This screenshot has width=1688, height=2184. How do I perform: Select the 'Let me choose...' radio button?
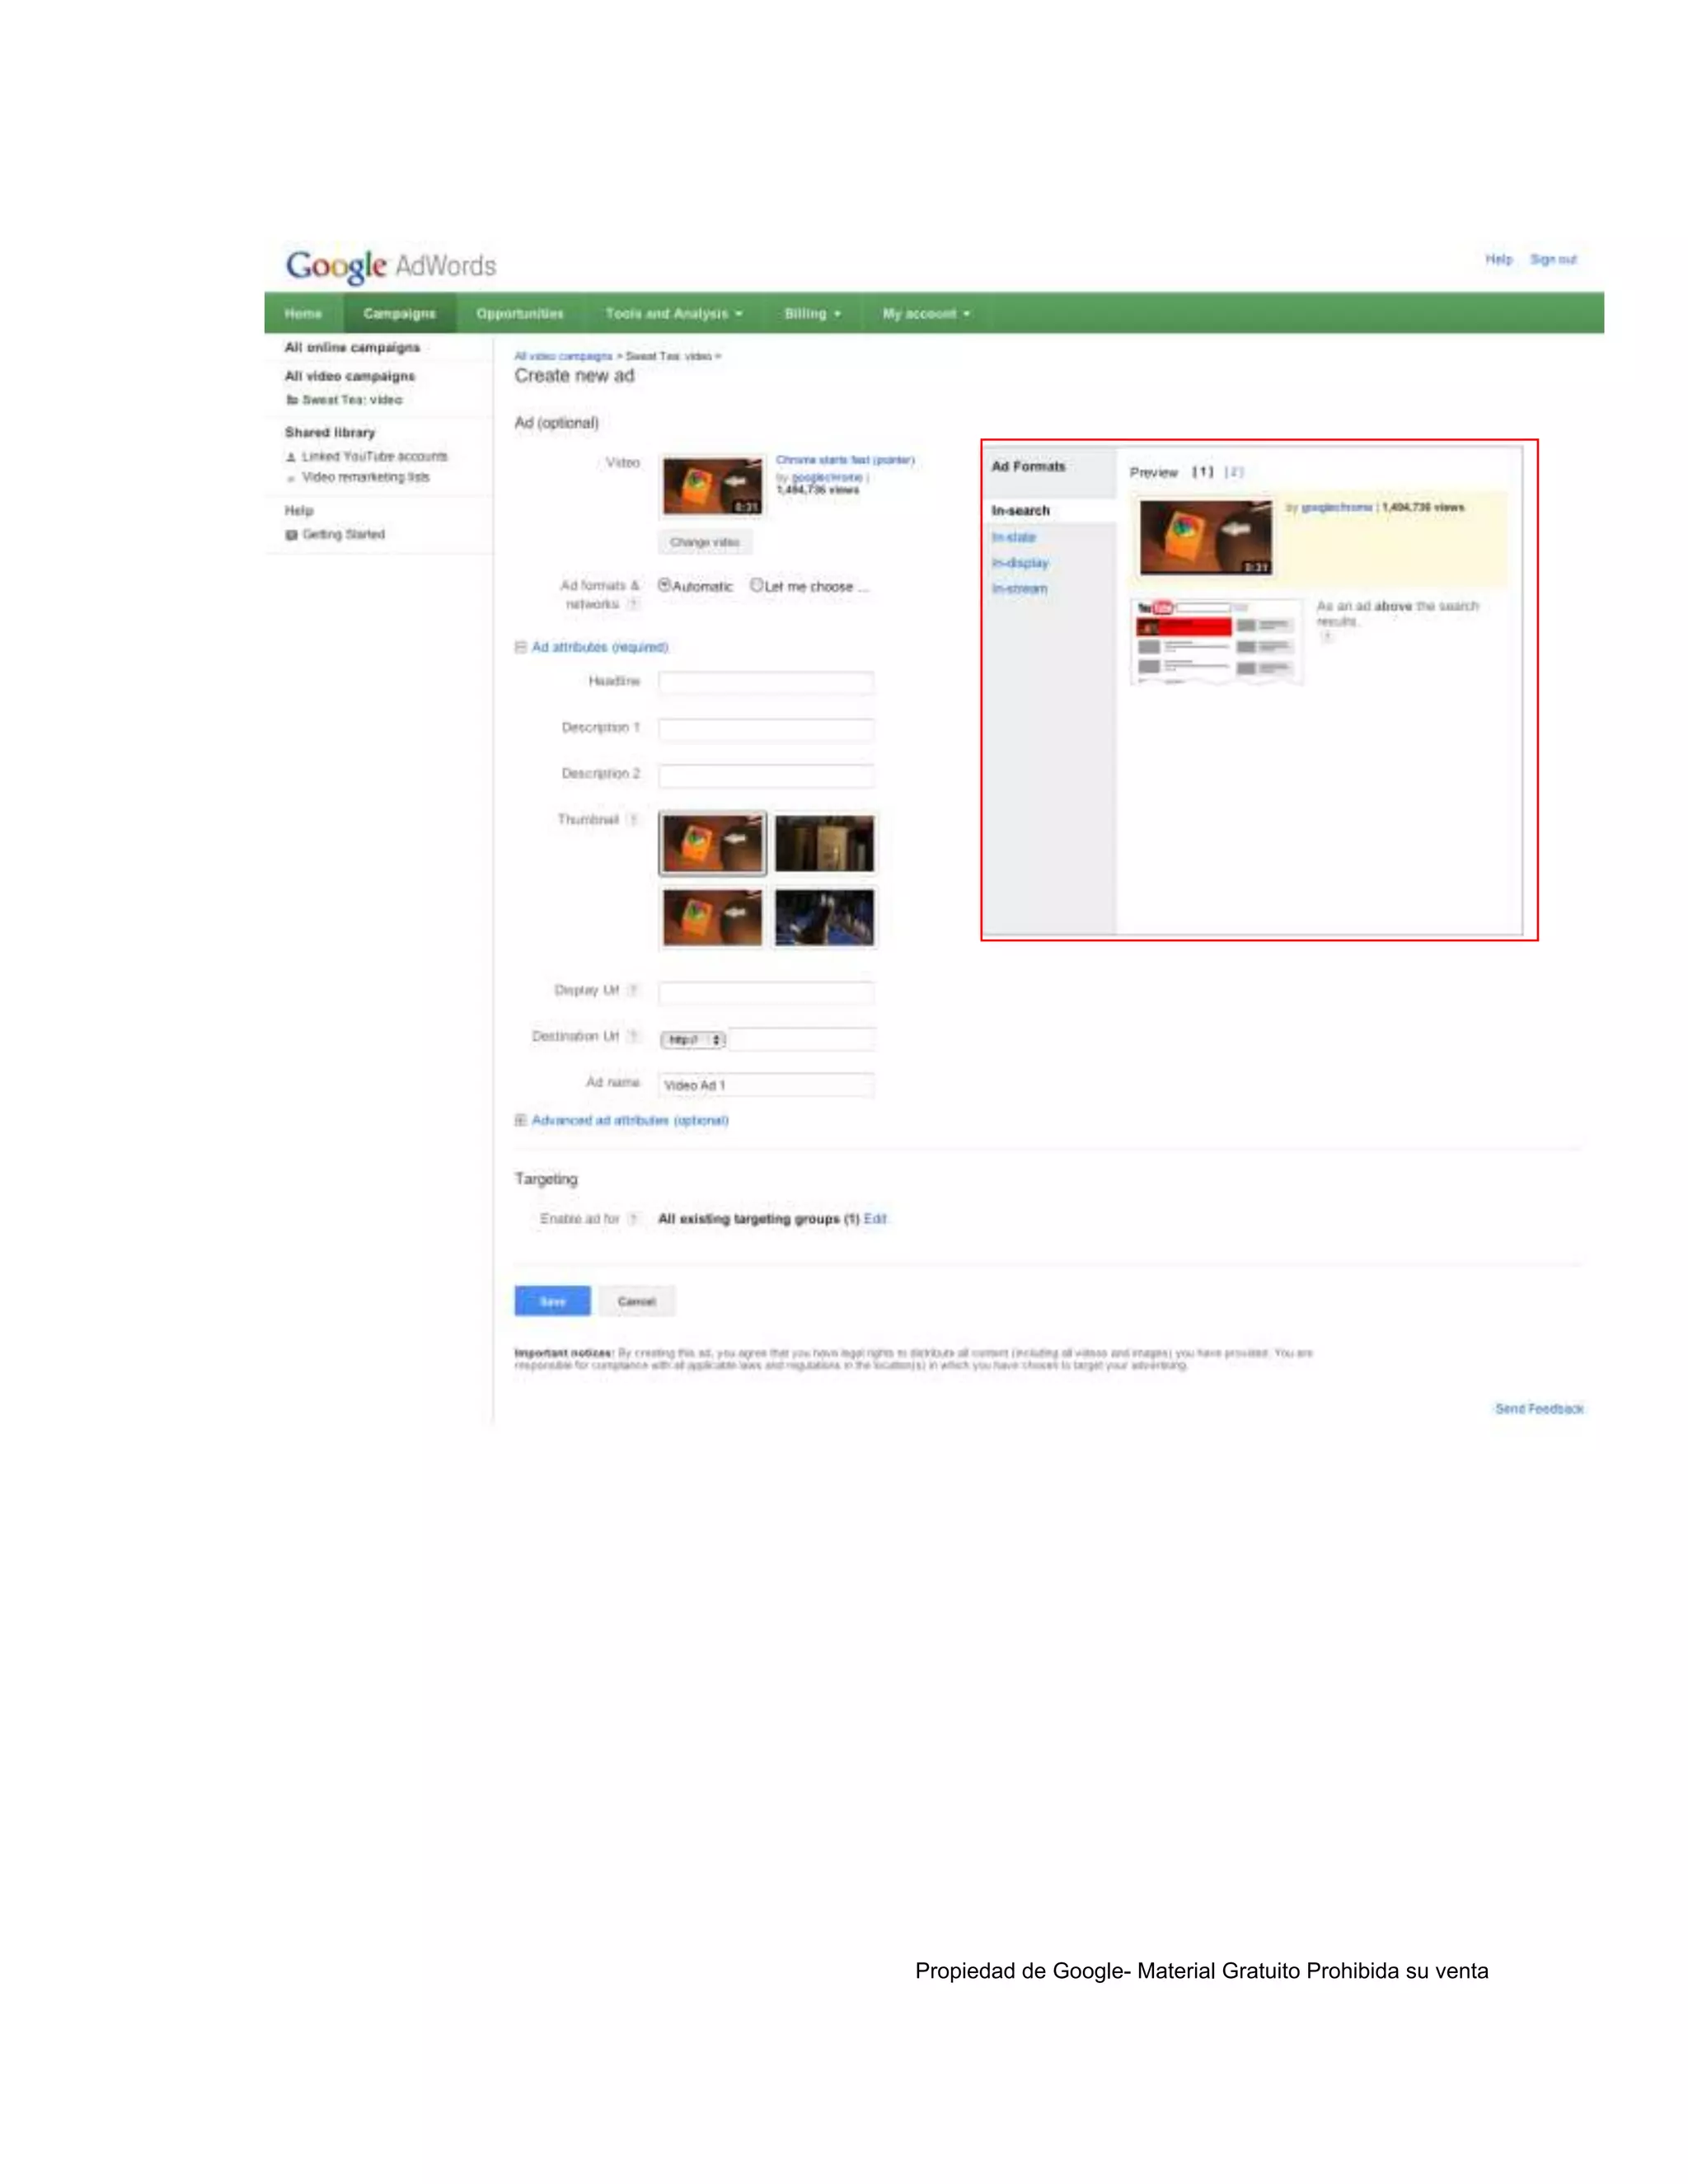click(757, 585)
